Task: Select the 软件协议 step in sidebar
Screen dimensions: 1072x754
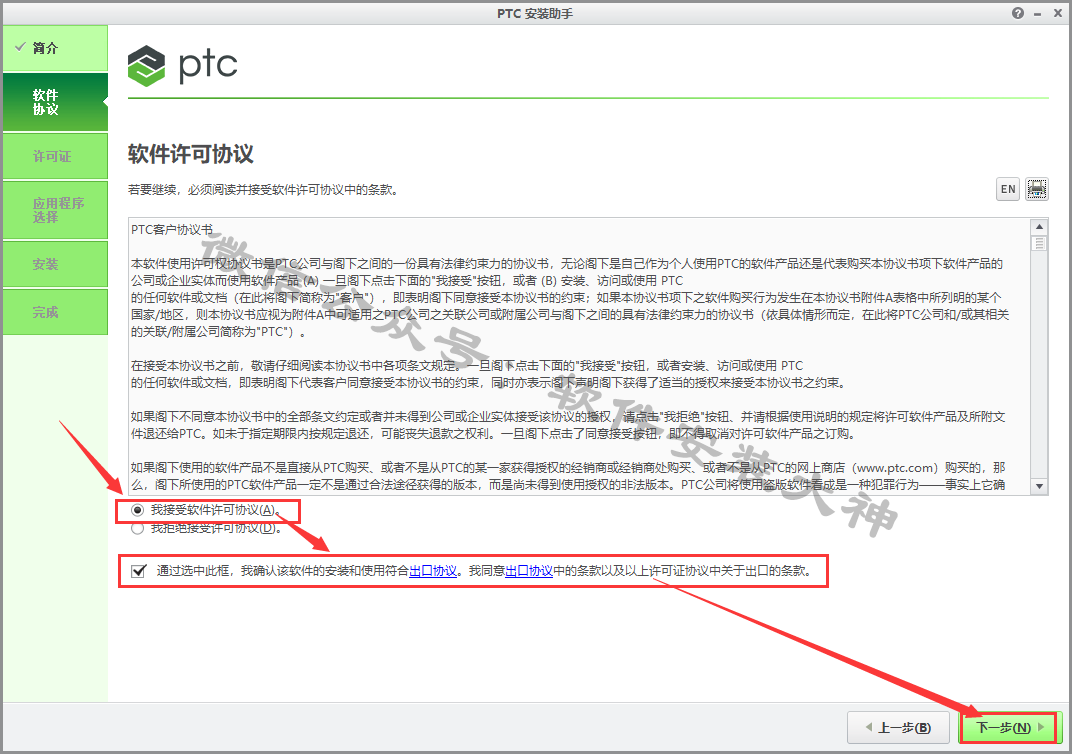Action: (55, 102)
